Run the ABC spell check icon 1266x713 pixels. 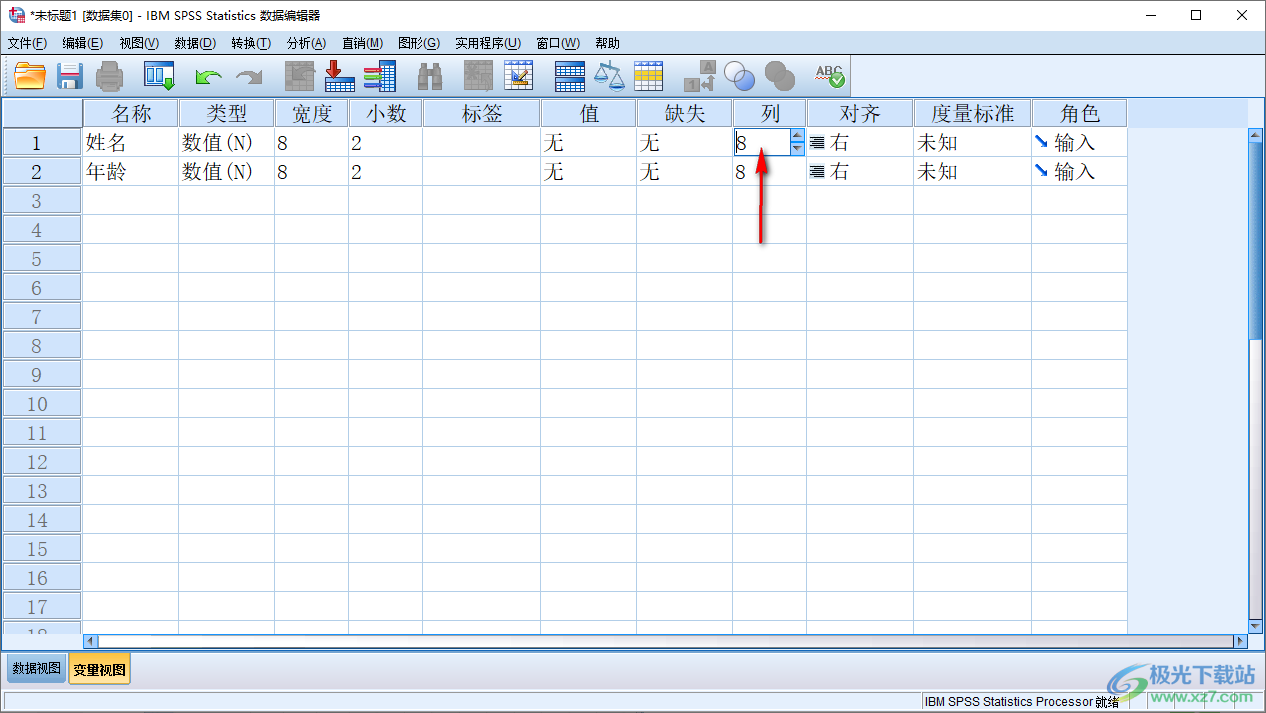click(830, 76)
